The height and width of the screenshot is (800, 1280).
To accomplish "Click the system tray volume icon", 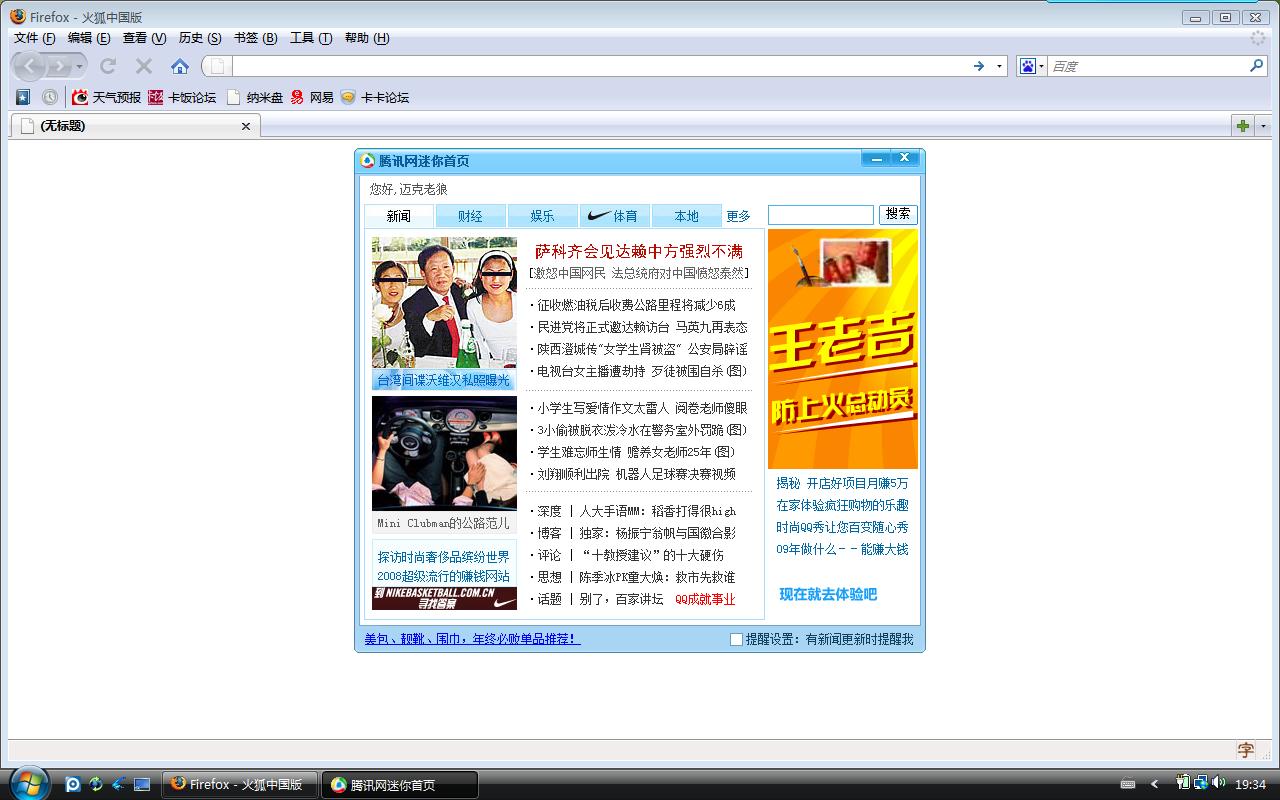I will (1217, 784).
